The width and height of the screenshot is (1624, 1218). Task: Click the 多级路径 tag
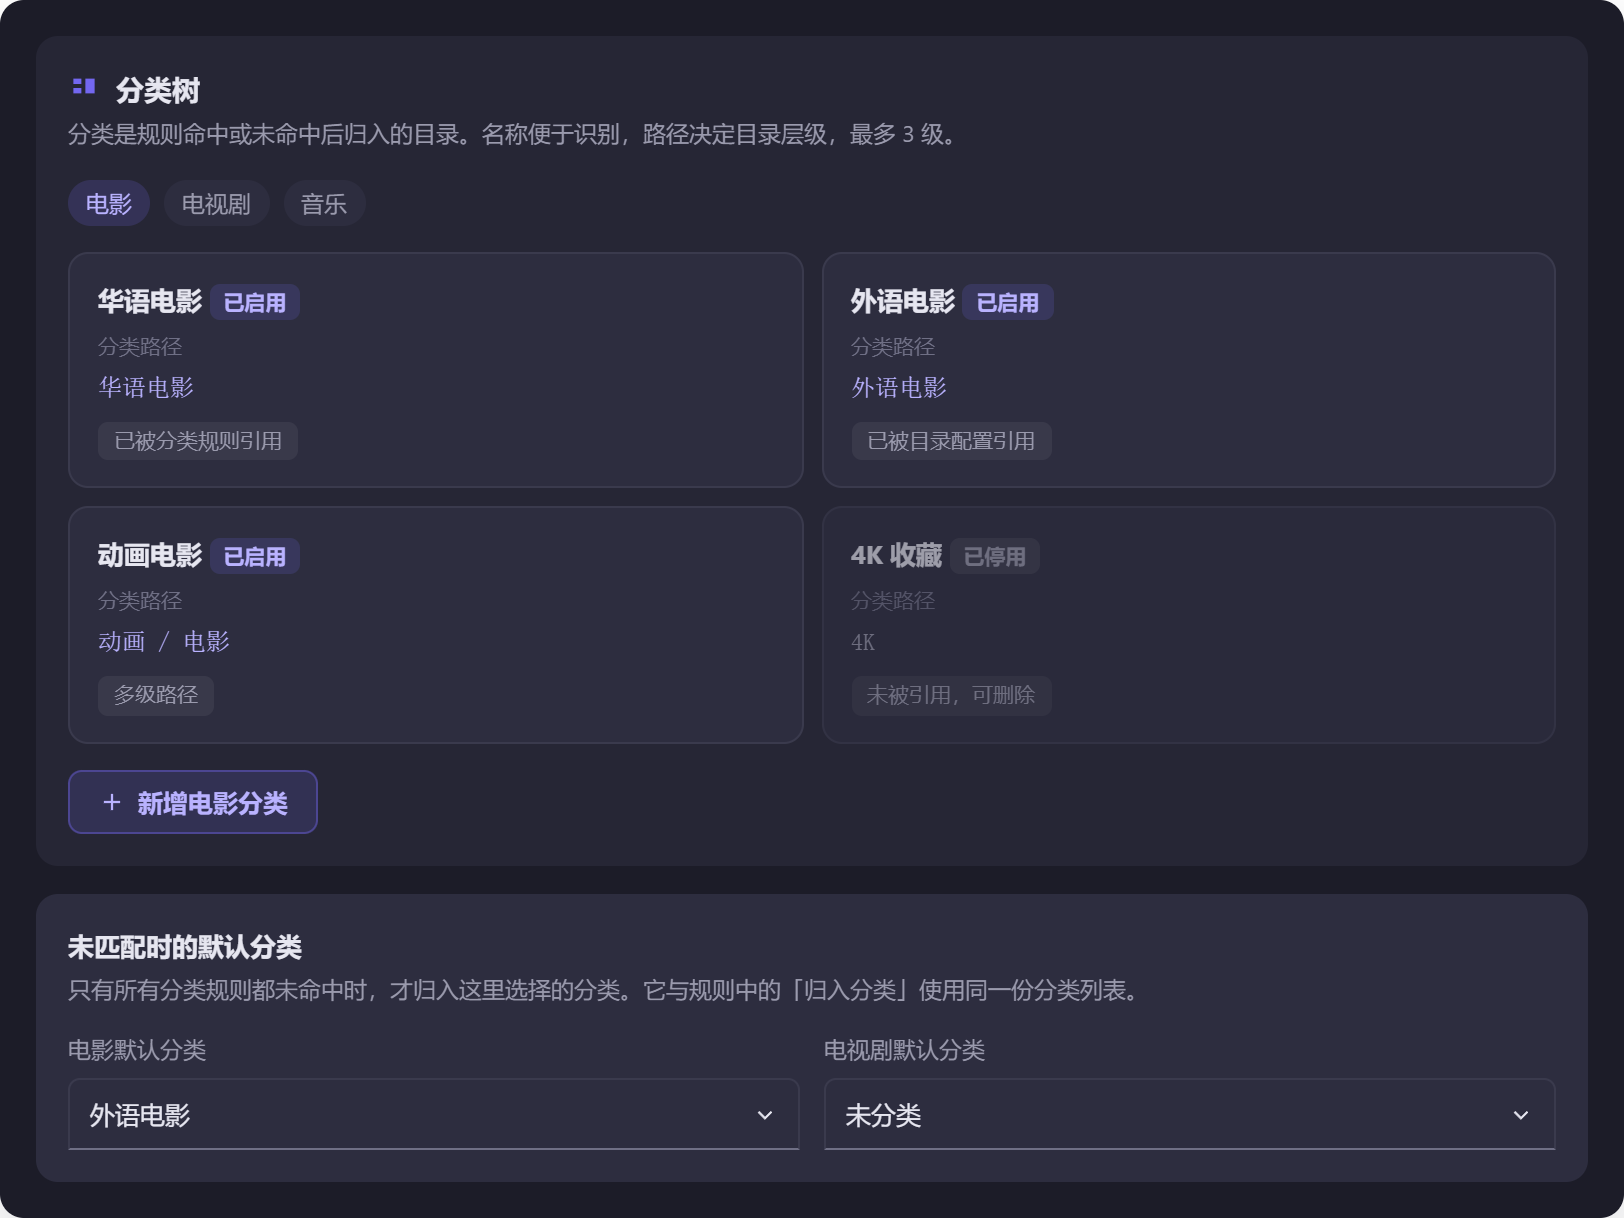pyautogui.click(x=156, y=695)
